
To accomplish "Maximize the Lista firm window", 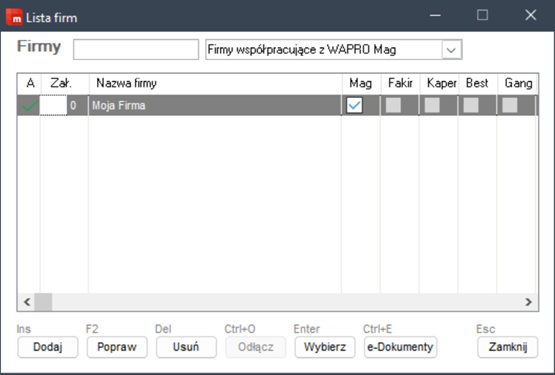I will (482, 15).
